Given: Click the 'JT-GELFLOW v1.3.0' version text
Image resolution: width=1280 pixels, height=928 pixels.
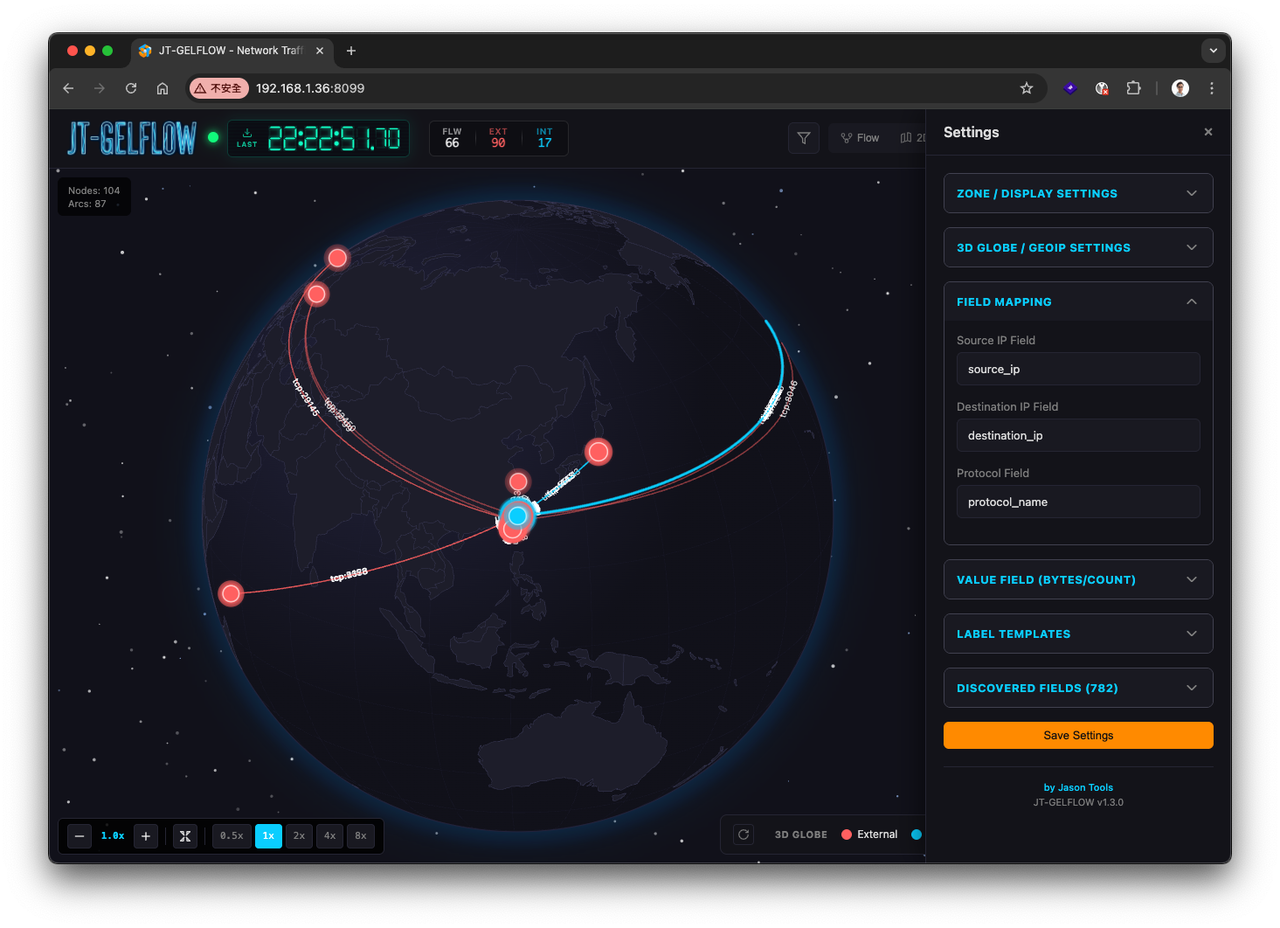Looking at the screenshot, I should click(1078, 802).
